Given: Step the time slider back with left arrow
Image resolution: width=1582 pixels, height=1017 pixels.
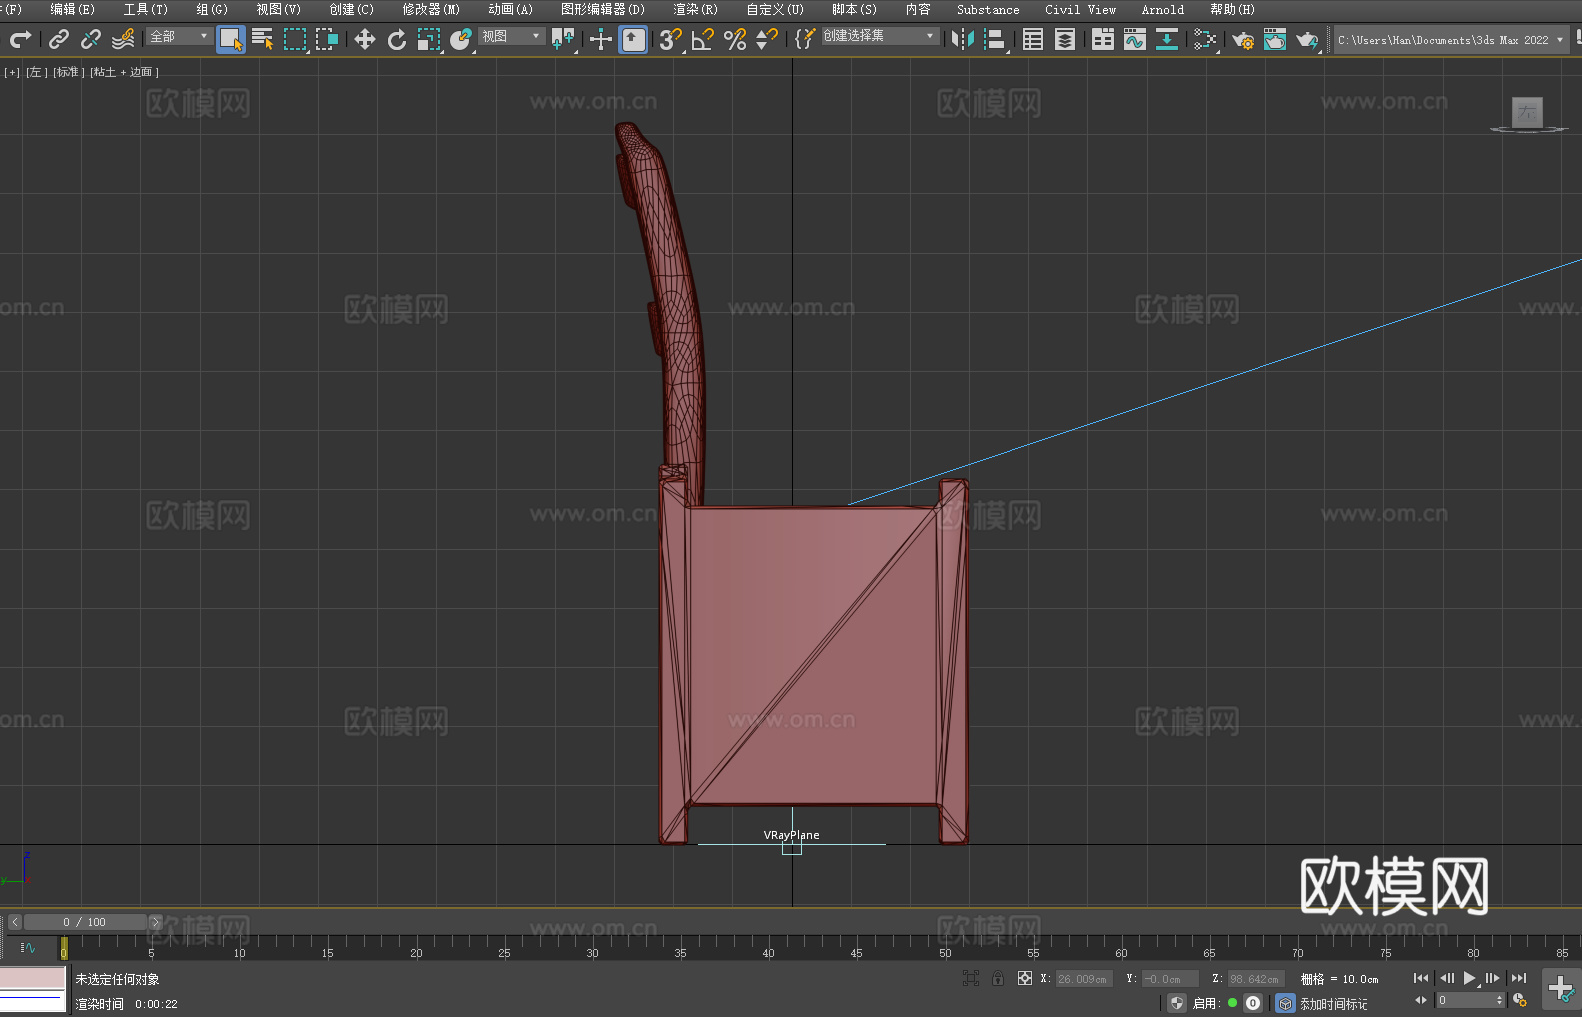Looking at the screenshot, I should (x=15, y=922).
